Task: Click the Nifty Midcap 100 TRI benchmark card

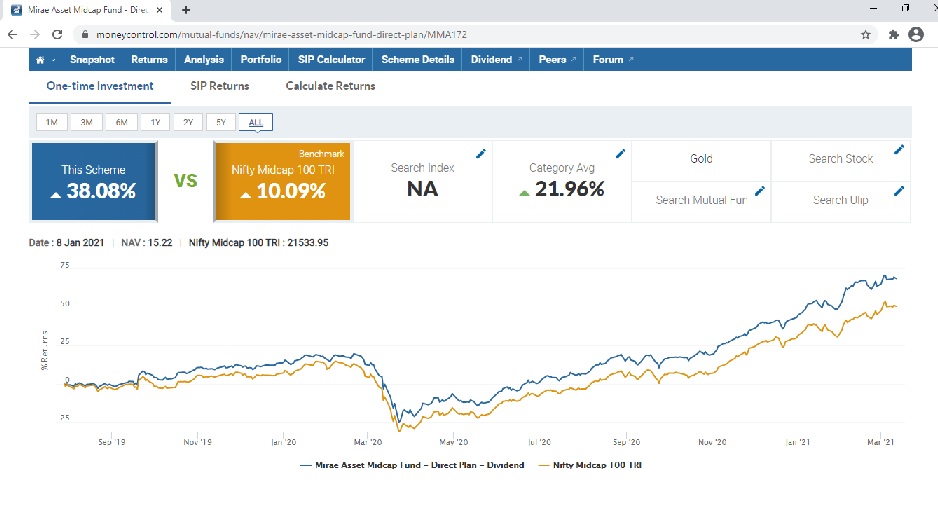Action: click(x=282, y=181)
